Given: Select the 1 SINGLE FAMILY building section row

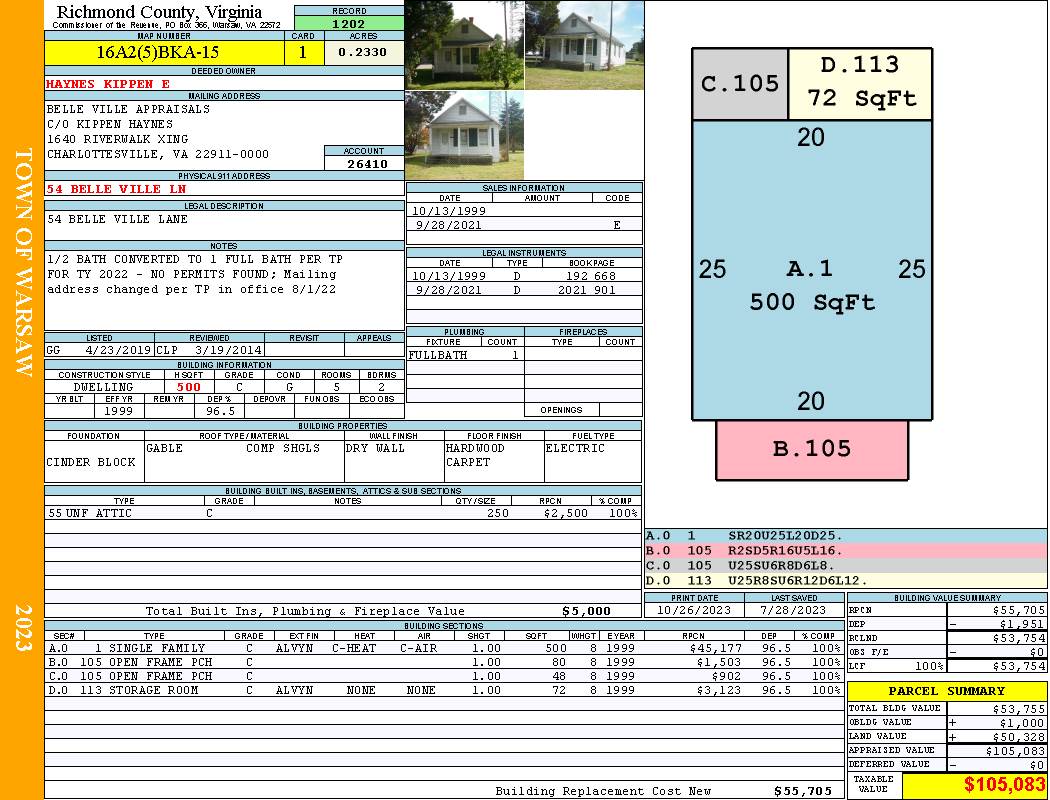Looking at the screenshot, I should pos(443,648).
